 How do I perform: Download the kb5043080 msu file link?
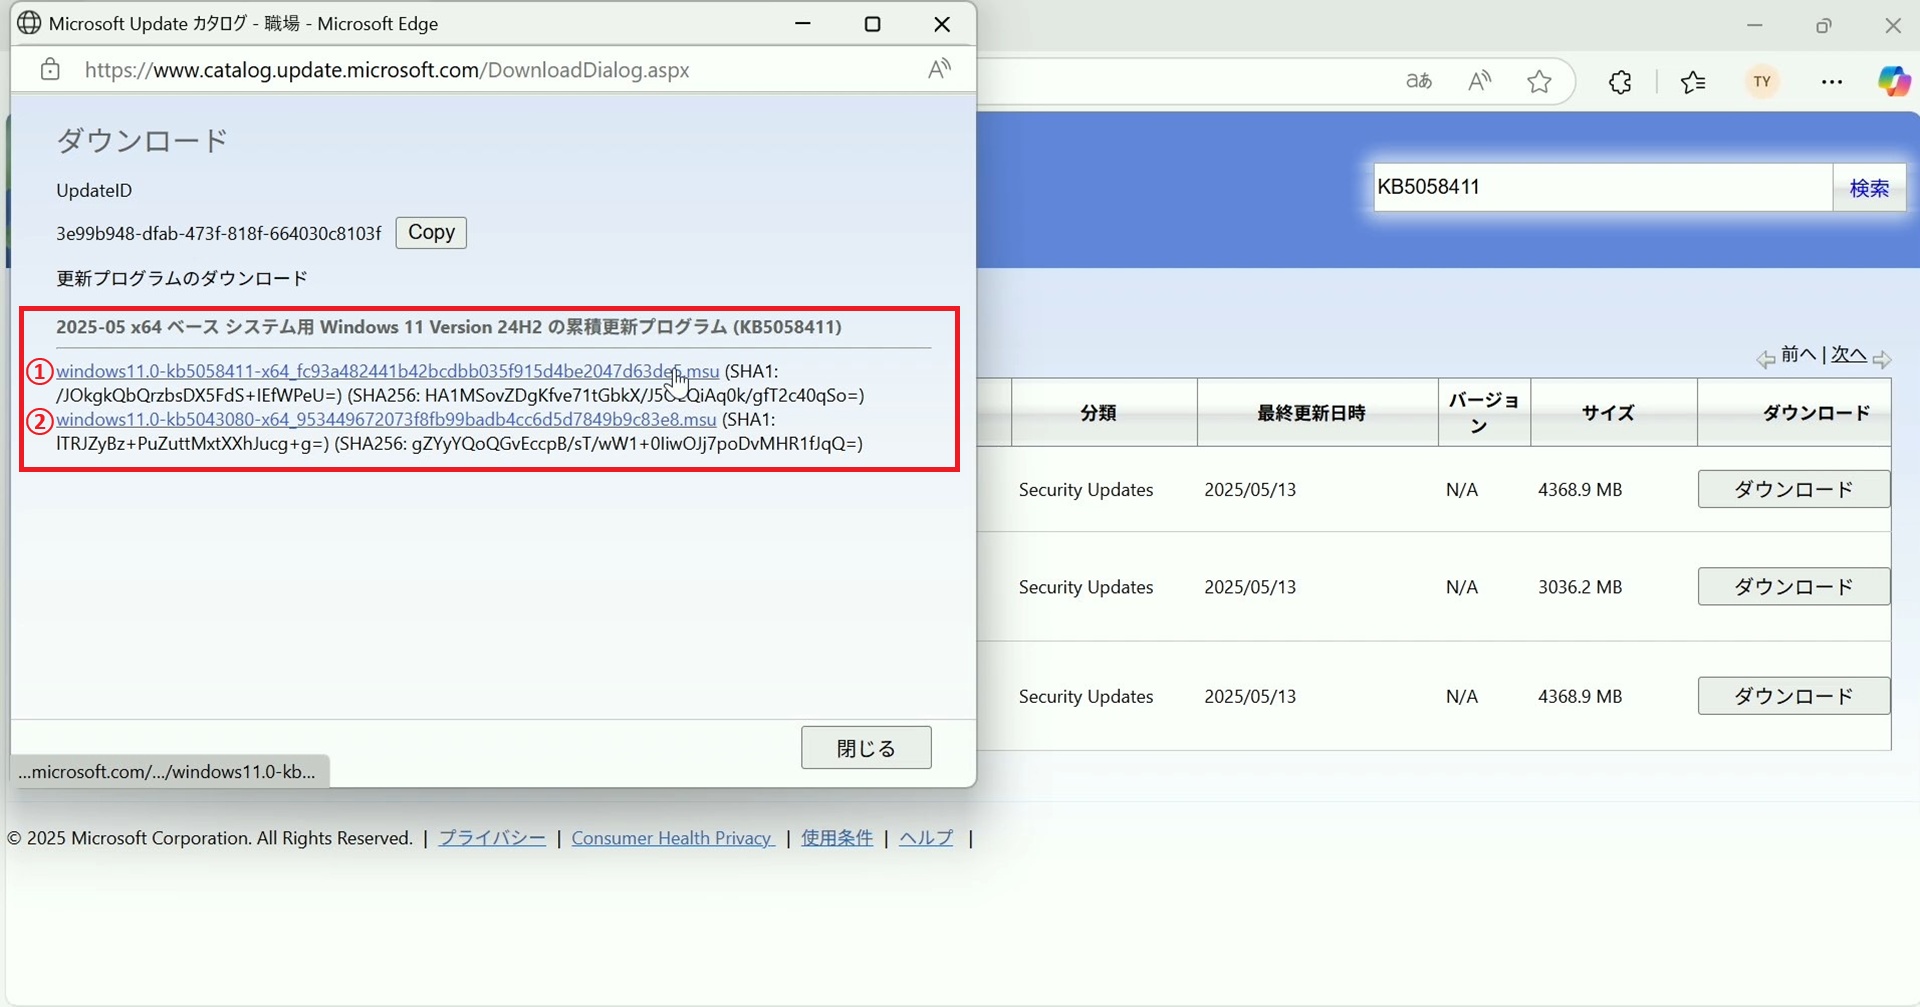click(386, 419)
